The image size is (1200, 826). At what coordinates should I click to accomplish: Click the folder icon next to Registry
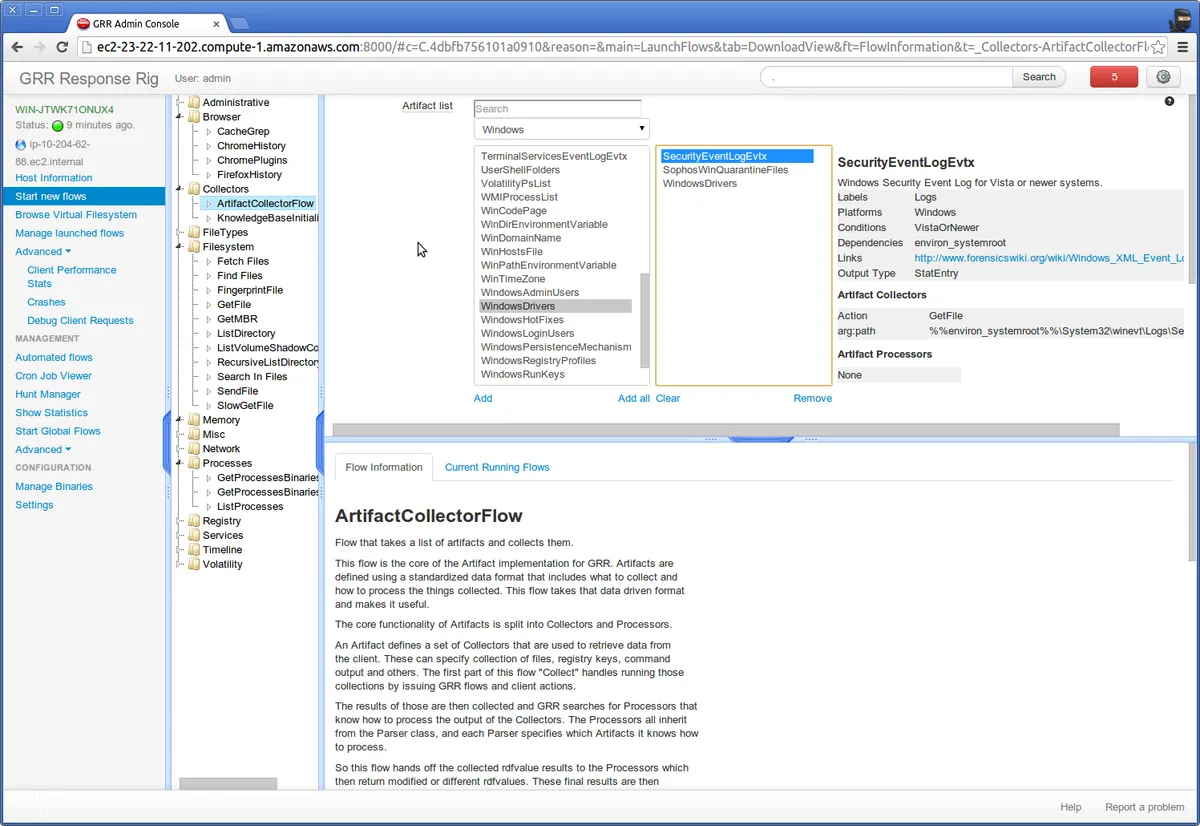tap(193, 520)
